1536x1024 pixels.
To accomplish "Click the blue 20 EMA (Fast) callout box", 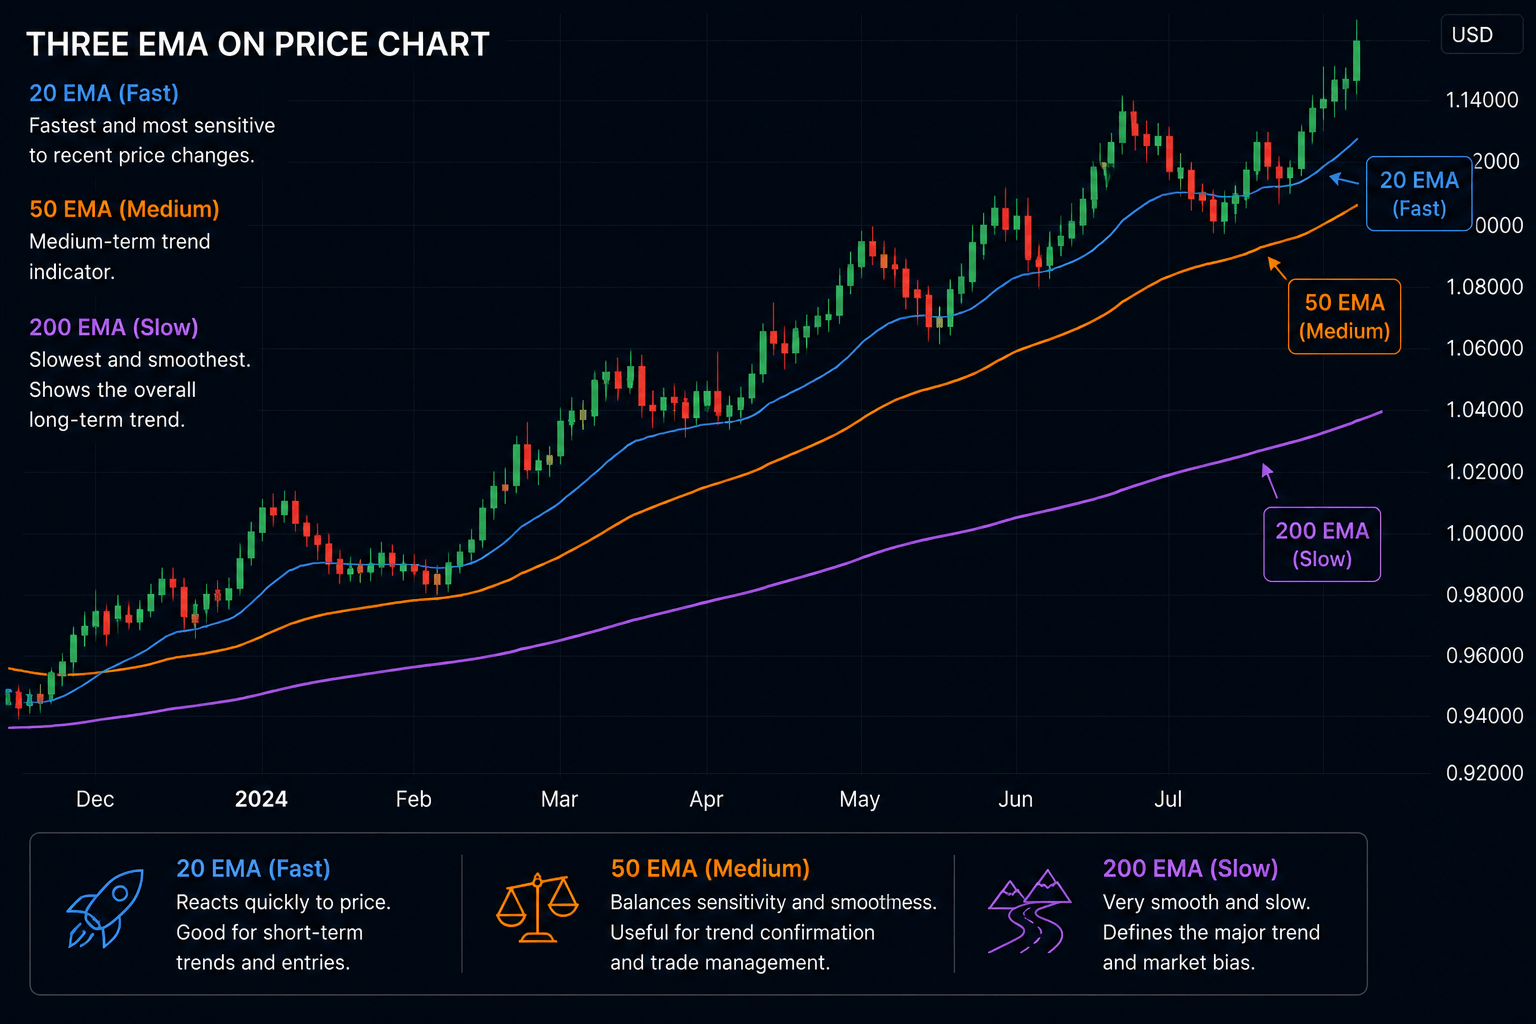I will pyautogui.click(x=1419, y=194).
